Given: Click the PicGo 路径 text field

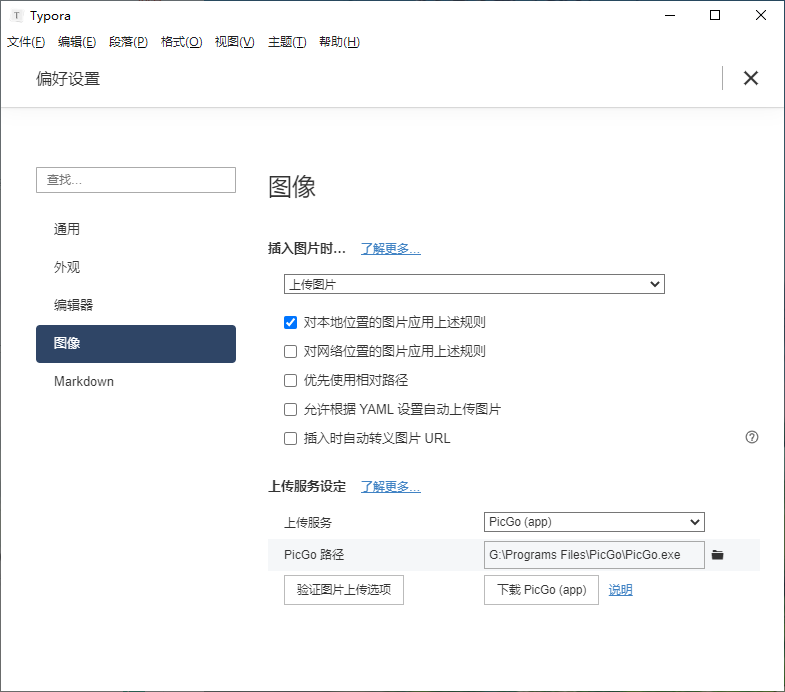Looking at the screenshot, I should pos(594,555).
